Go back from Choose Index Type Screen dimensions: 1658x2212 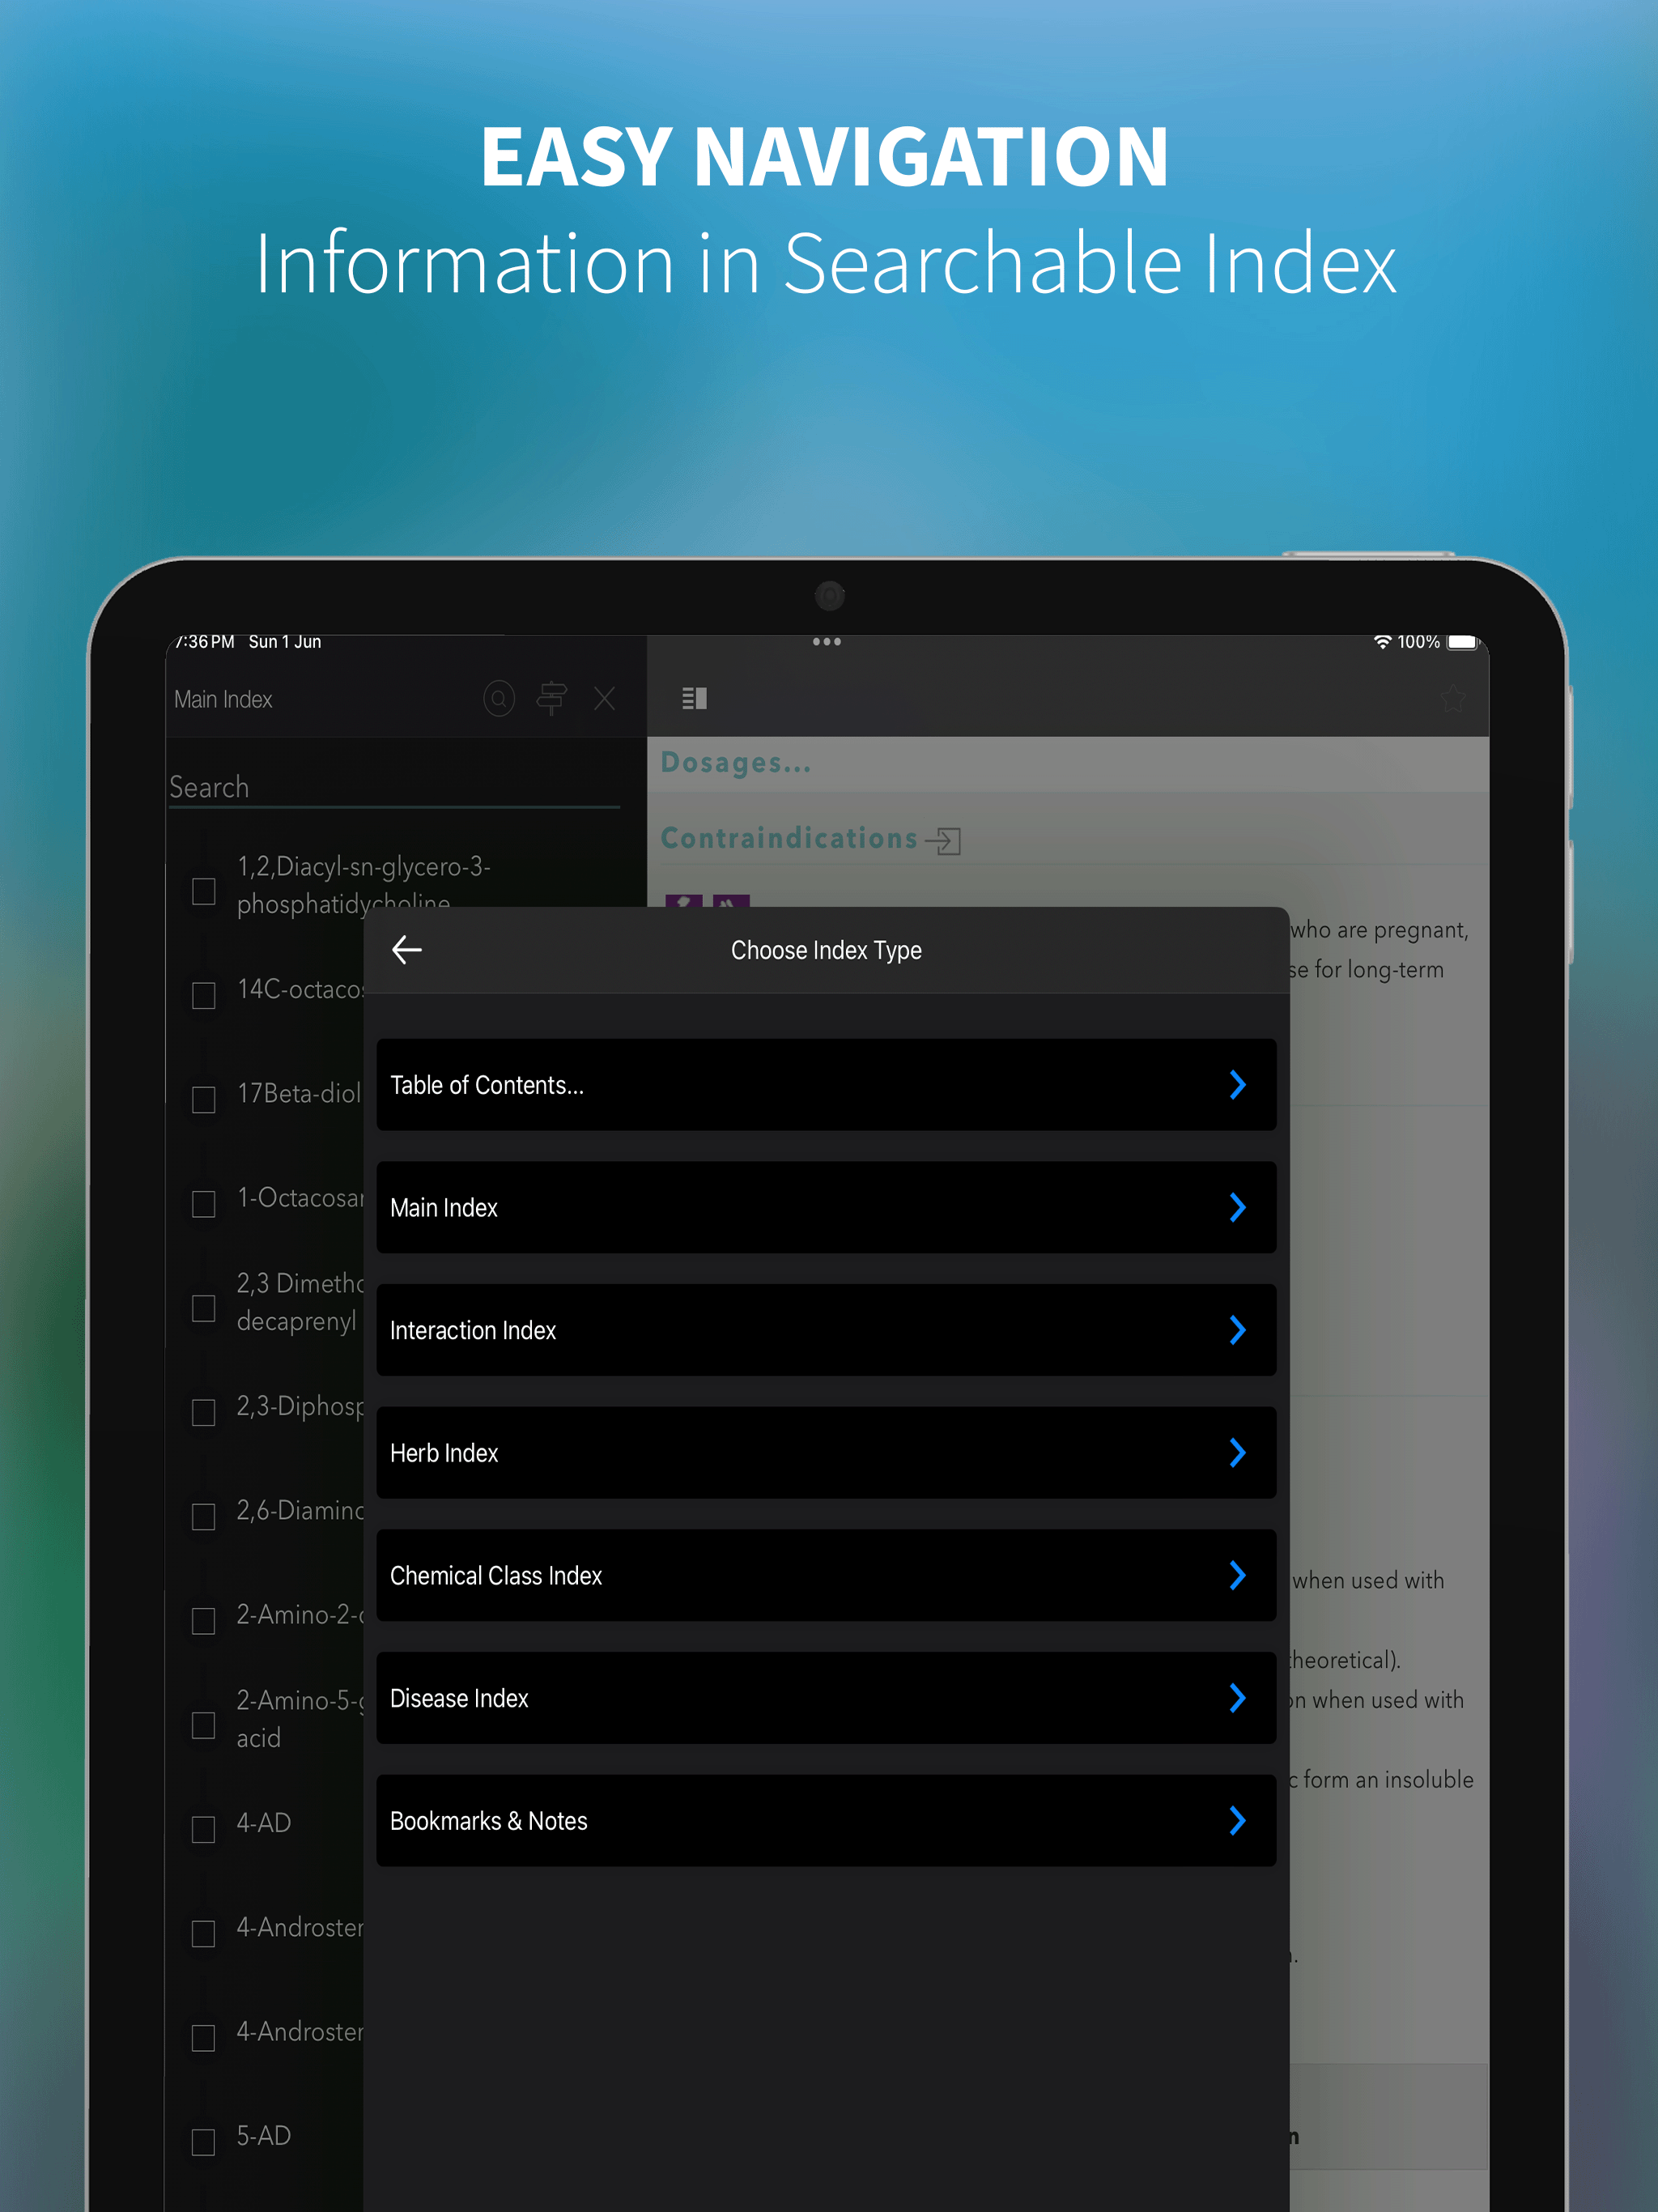406,950
